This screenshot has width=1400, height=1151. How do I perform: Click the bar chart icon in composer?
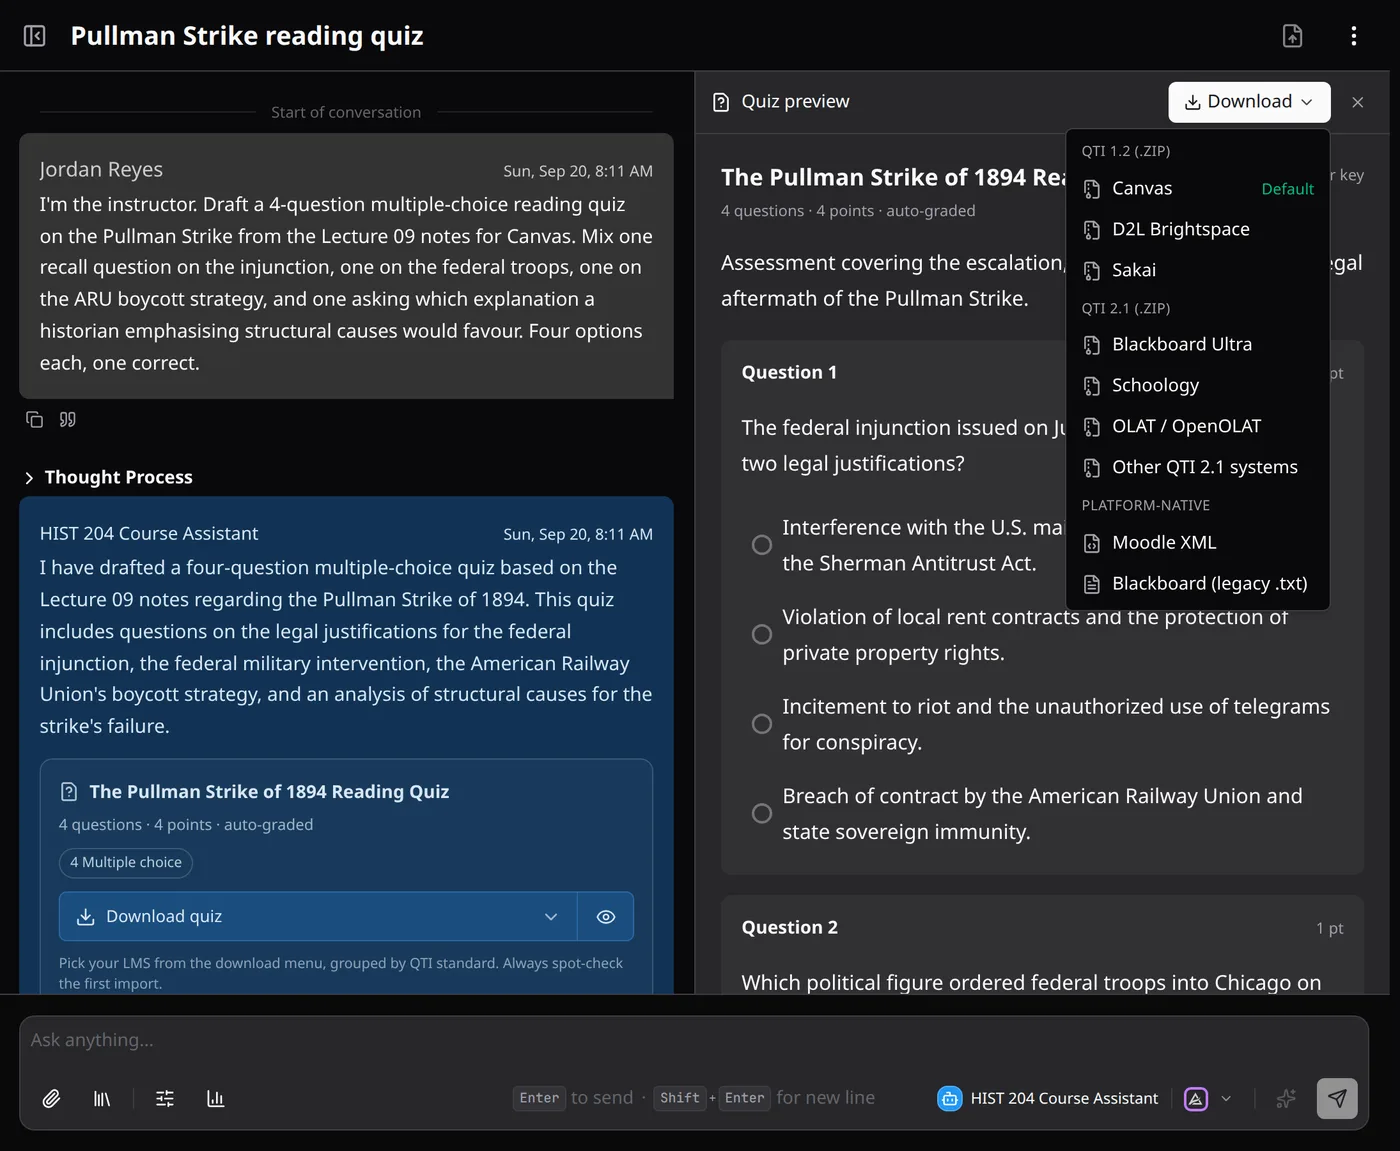[215, 1098]
